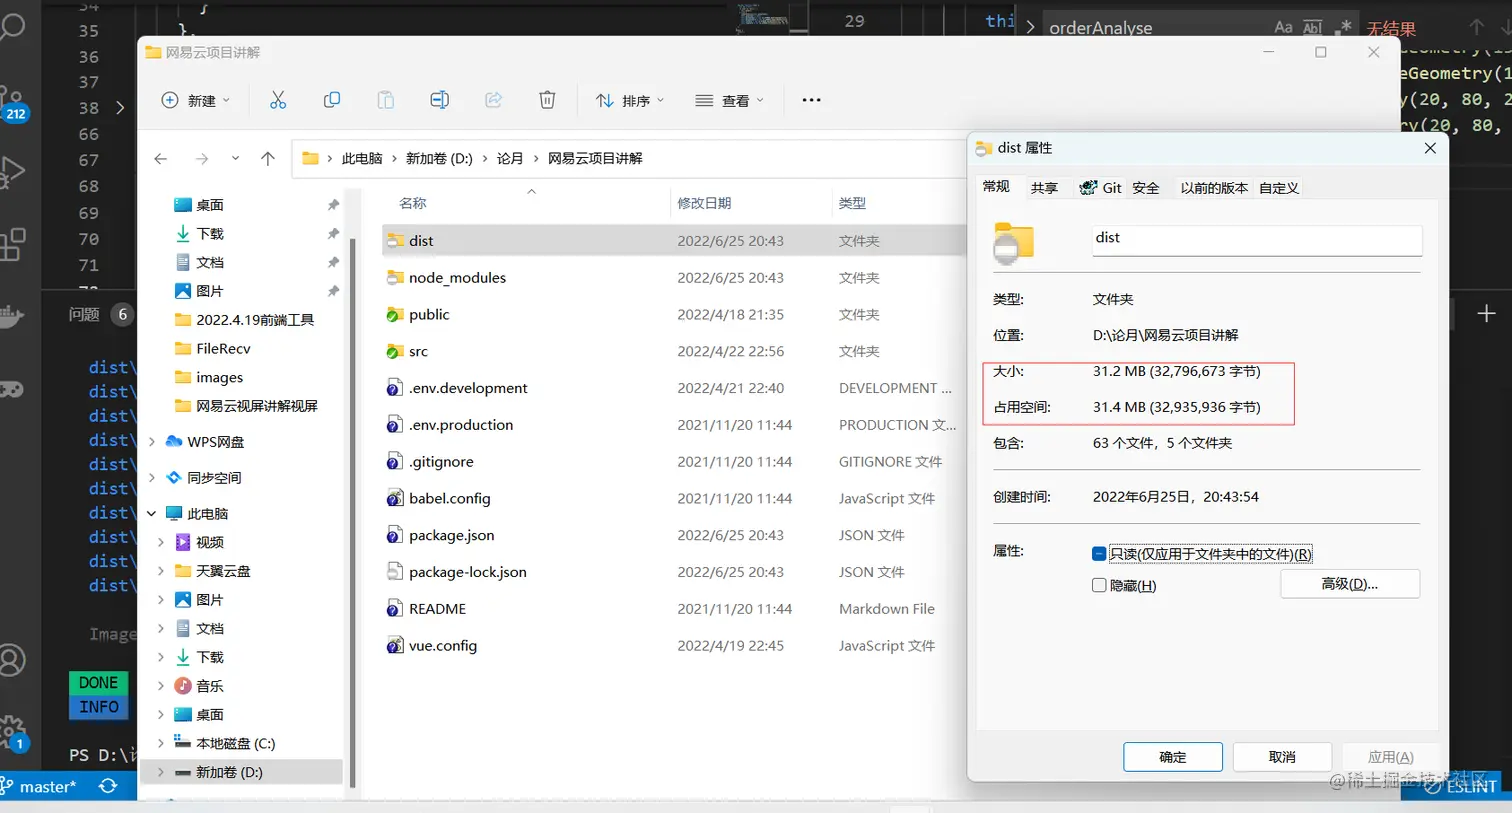Screen dimensions: 1512x813
Task: Expand the WPS网盘 tree node arrow
Action: pos(152,441)
